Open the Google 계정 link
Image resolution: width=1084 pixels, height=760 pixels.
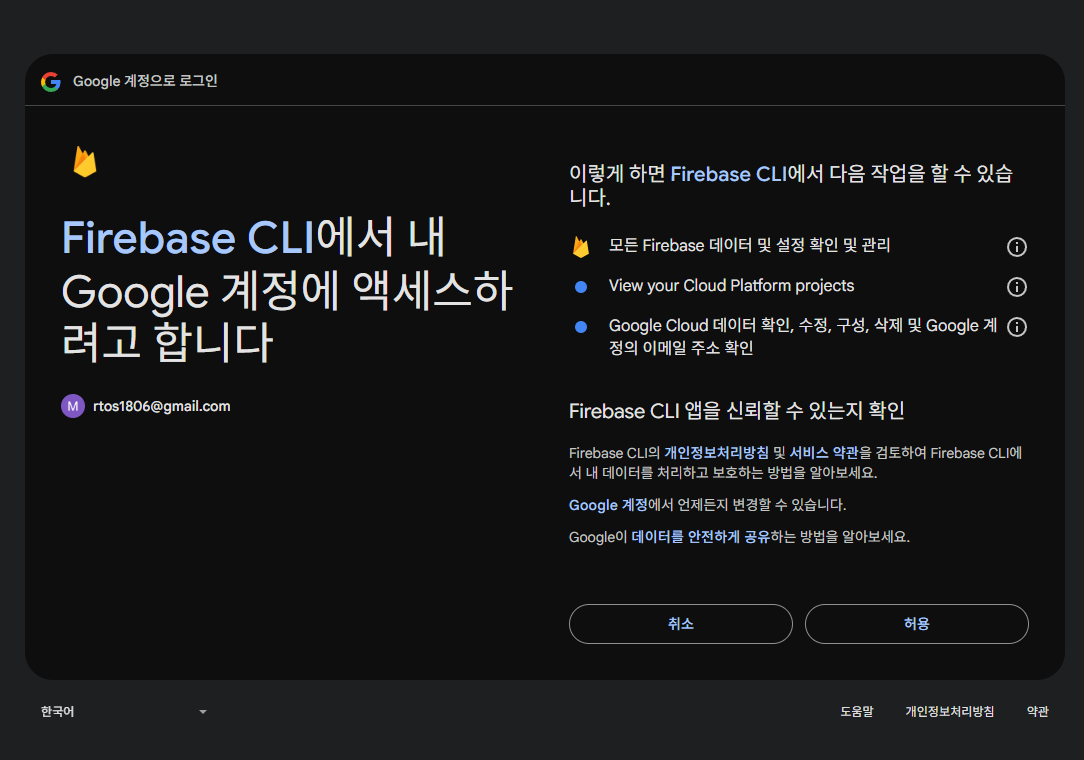(608, 505)
